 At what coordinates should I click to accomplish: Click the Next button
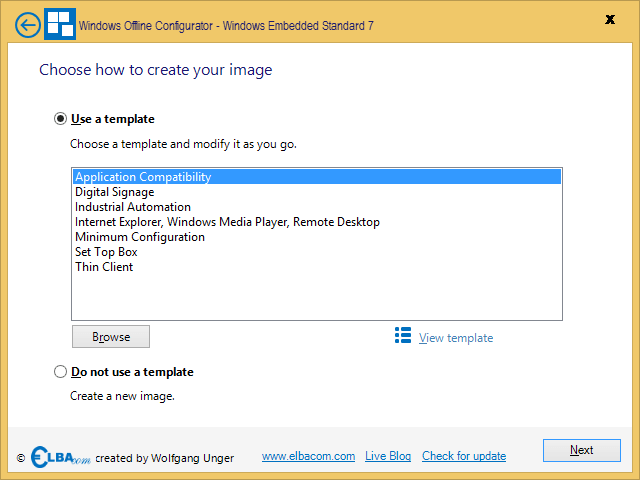coord(582,450)
